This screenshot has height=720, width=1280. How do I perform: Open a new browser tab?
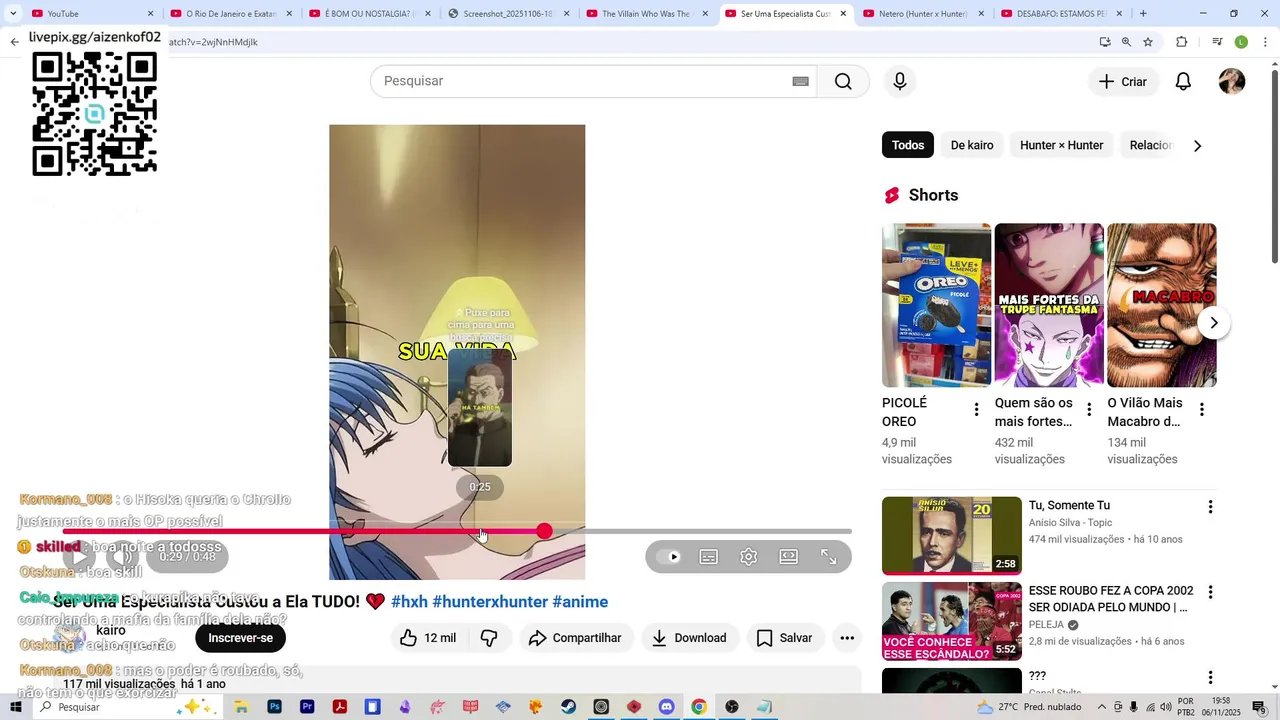pos(1143,14)
